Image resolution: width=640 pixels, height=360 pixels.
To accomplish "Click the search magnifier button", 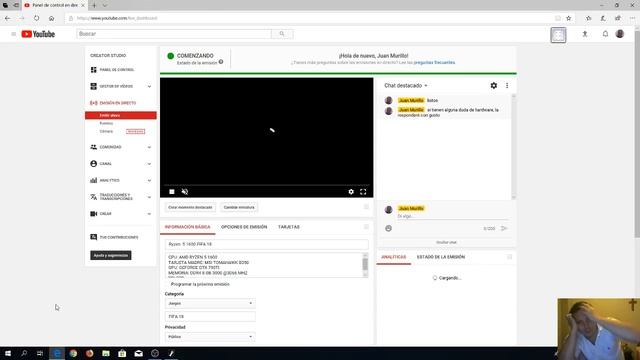I will pos(282,34).
